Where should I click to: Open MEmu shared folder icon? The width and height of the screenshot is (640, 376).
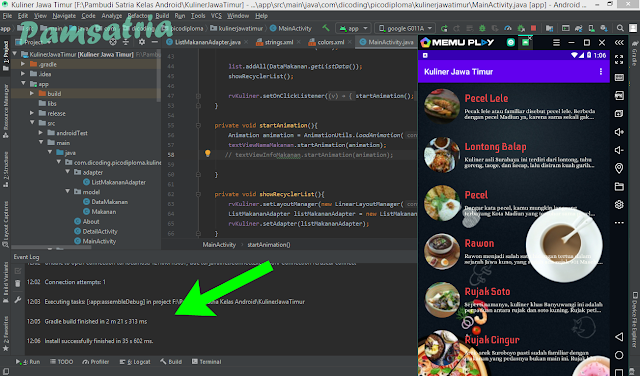pos(619,186)
